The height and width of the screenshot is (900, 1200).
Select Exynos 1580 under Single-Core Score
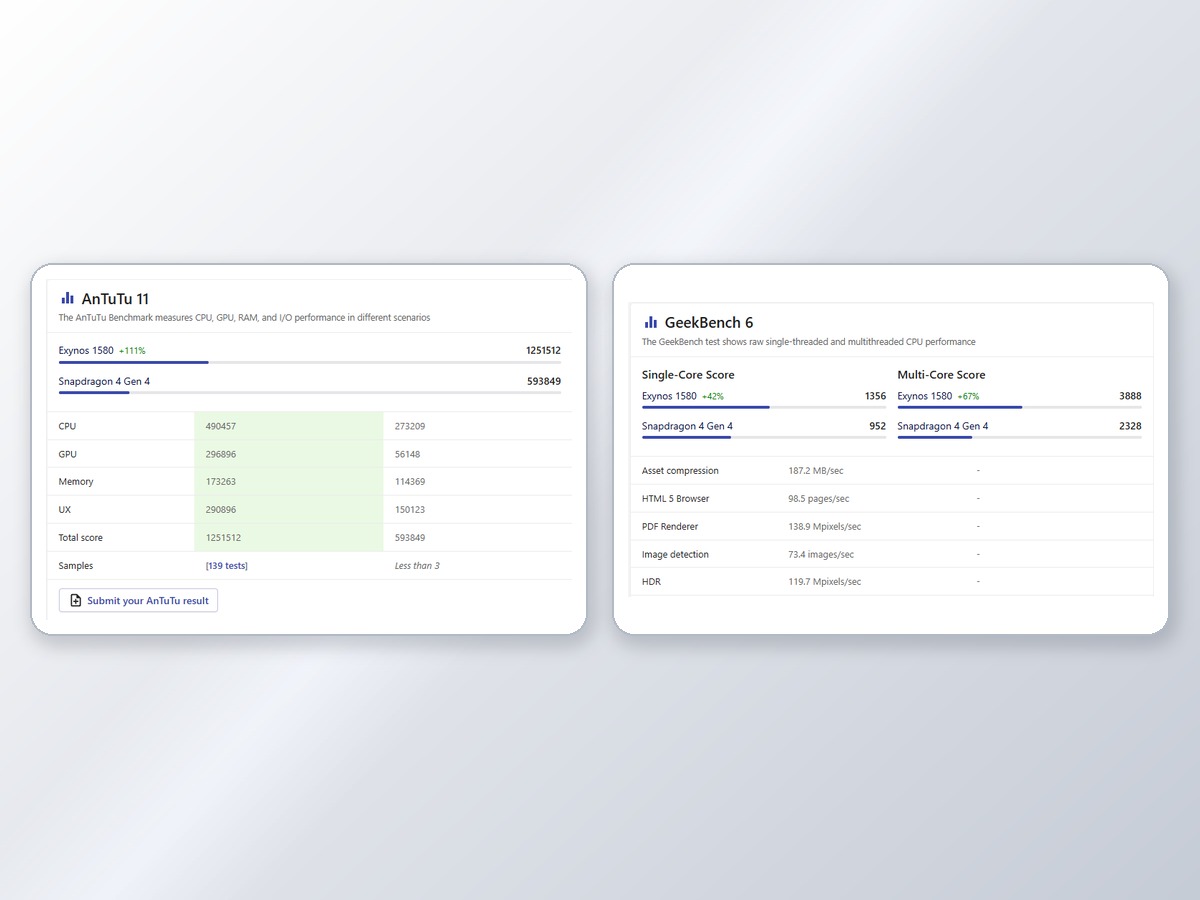[x=669, y=396]
